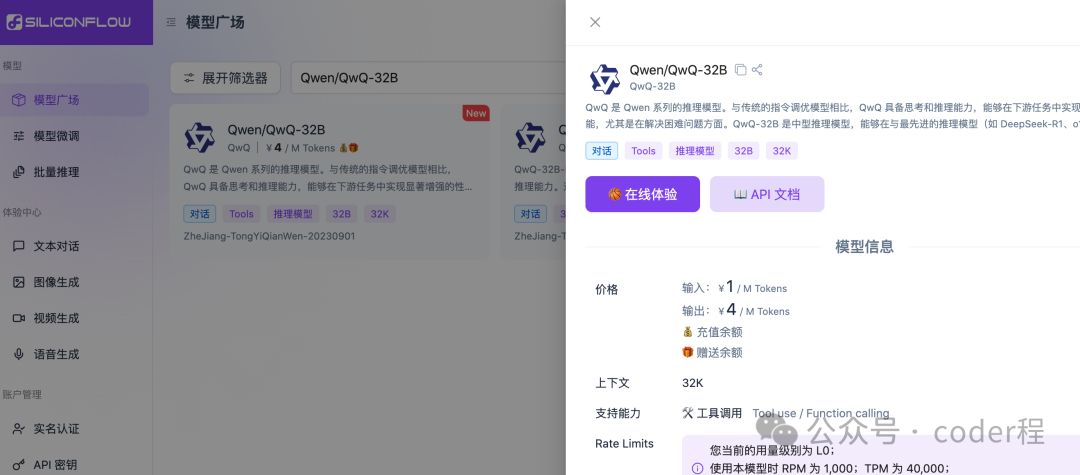Click the 视频生成 camera icon
Screen dimensions: 1080x475
(x=19, y=318)
